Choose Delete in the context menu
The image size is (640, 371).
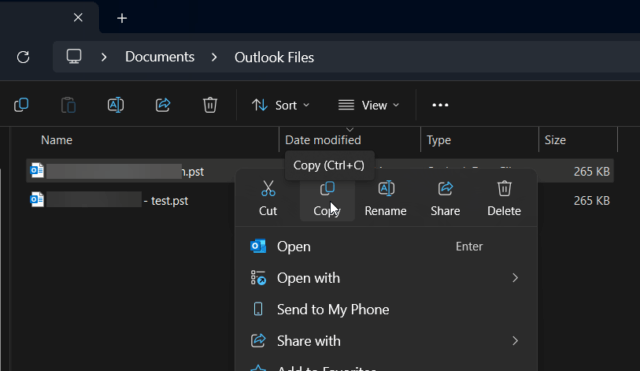coord(504,198)
